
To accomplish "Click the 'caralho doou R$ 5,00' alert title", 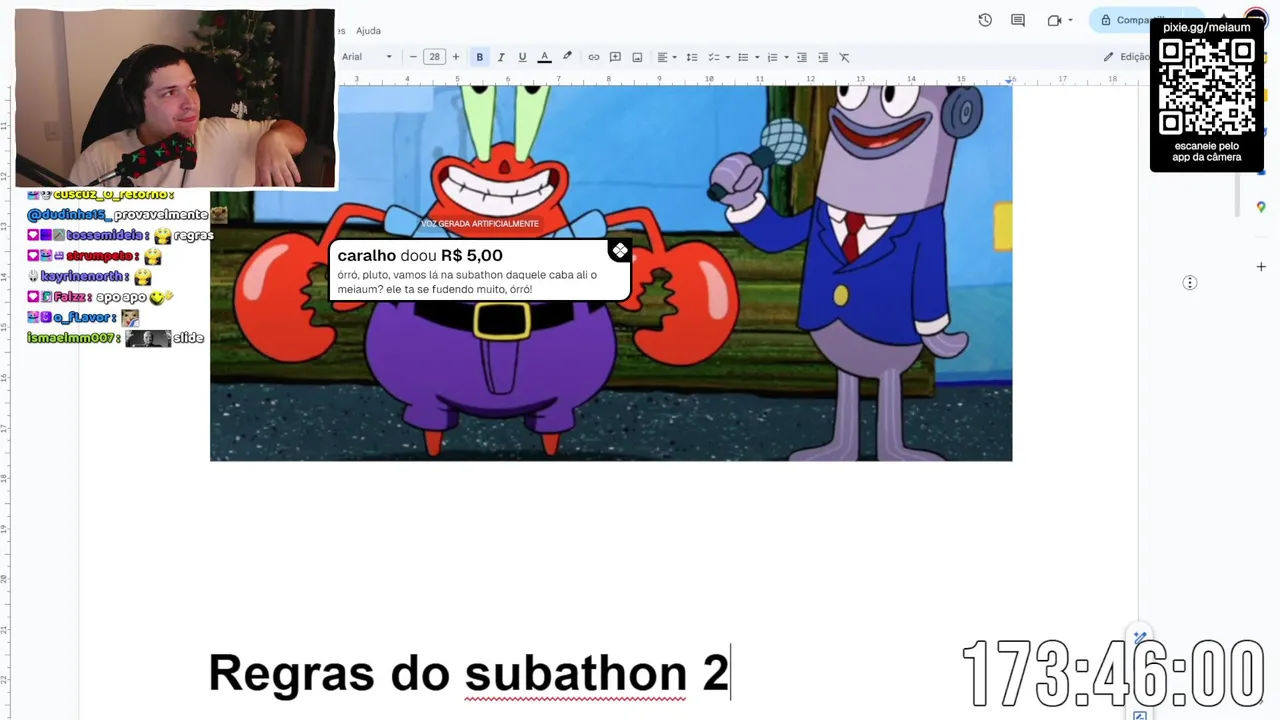I will (420, 256).
